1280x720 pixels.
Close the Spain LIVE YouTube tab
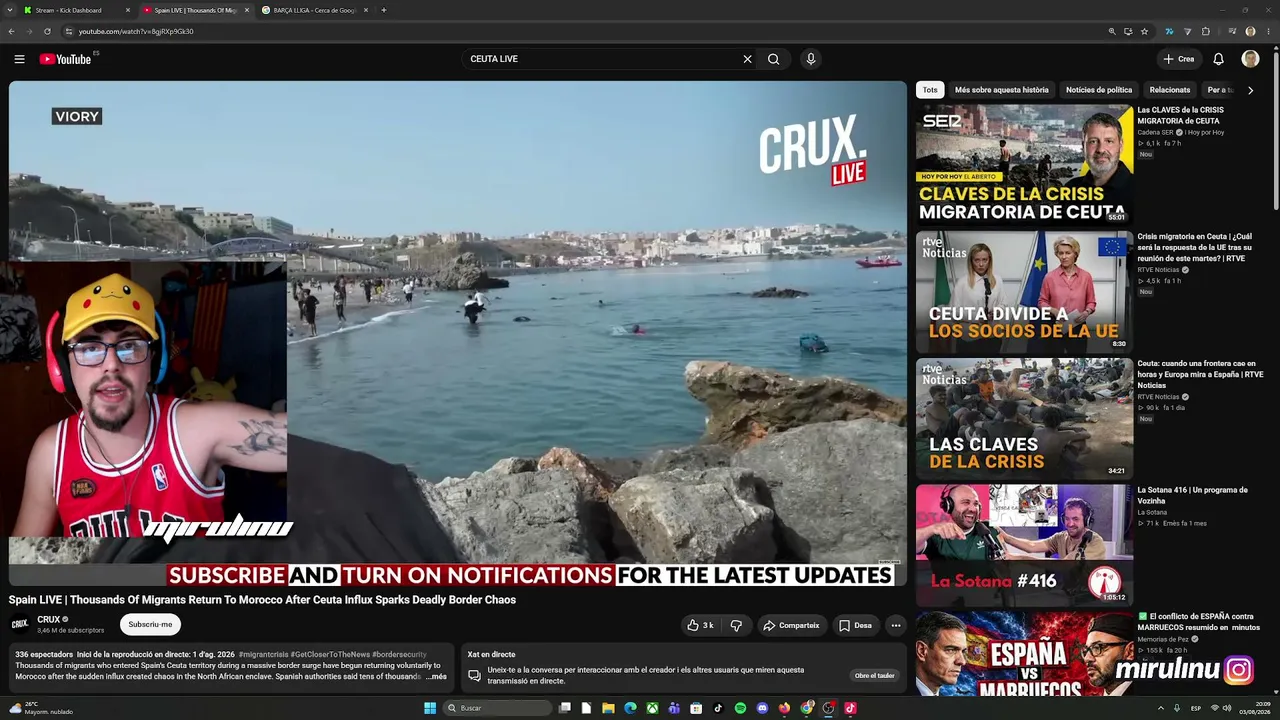[x=247, y=10]
